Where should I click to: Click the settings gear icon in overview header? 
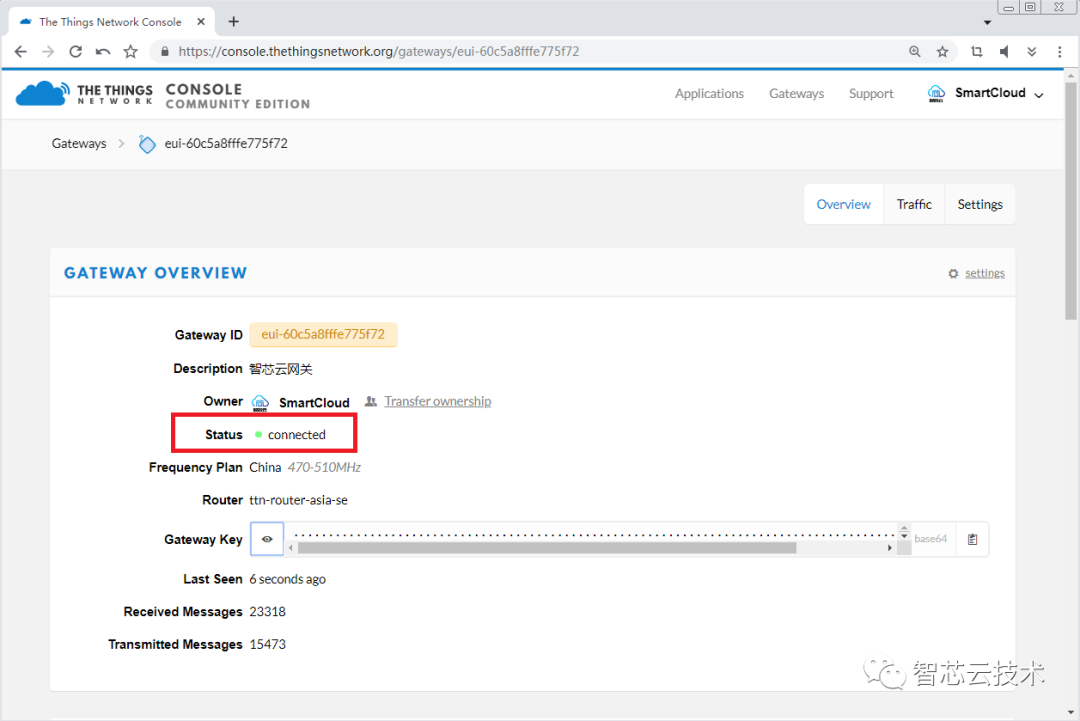(953, 273)
